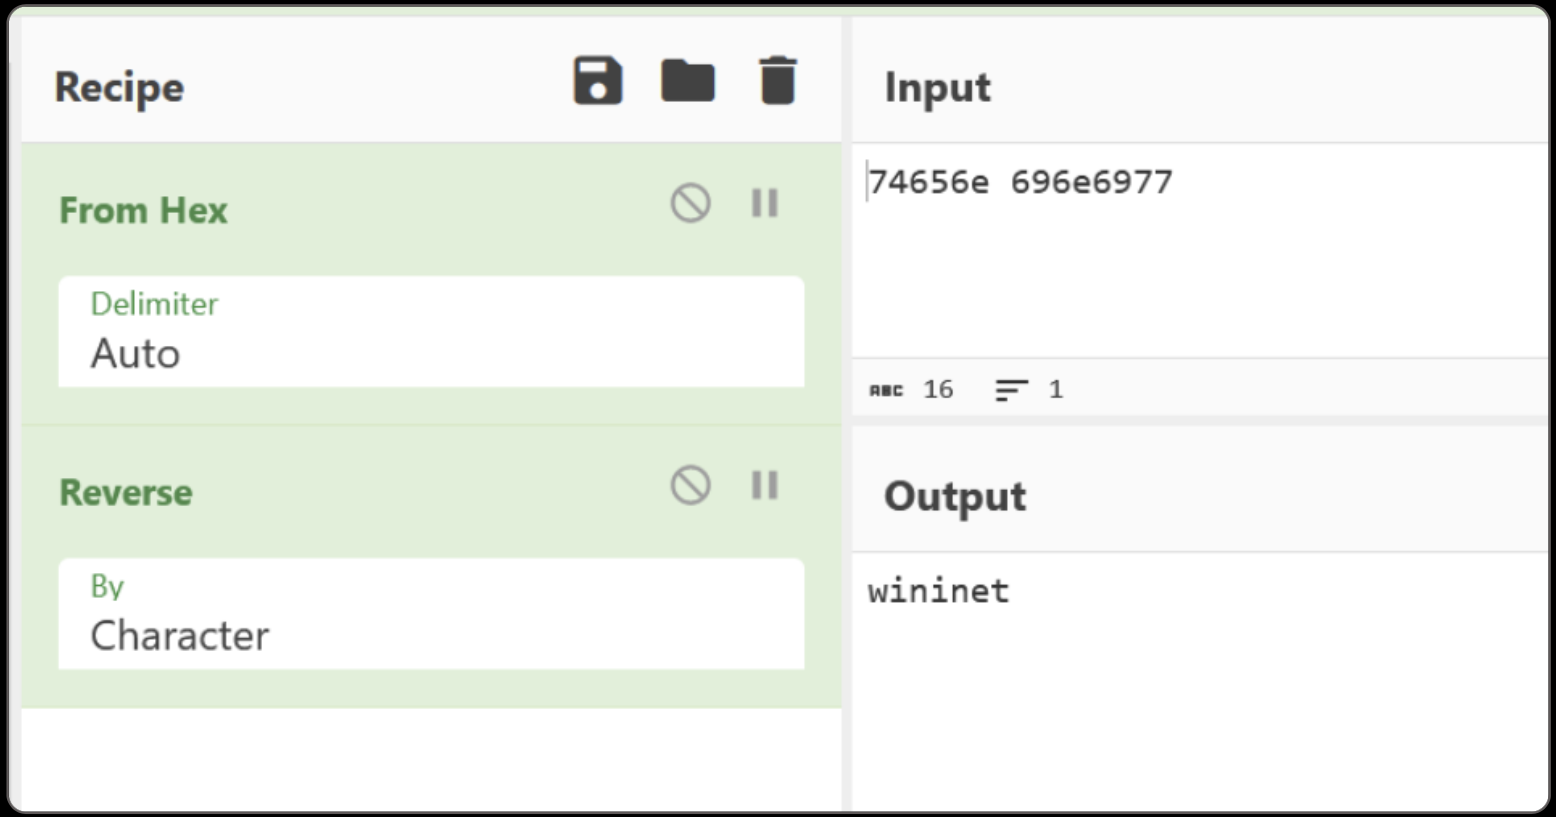This screenshot has height=817, width=1556.
Task: Select the From Hex operation title
Action: tap(143, 211)
